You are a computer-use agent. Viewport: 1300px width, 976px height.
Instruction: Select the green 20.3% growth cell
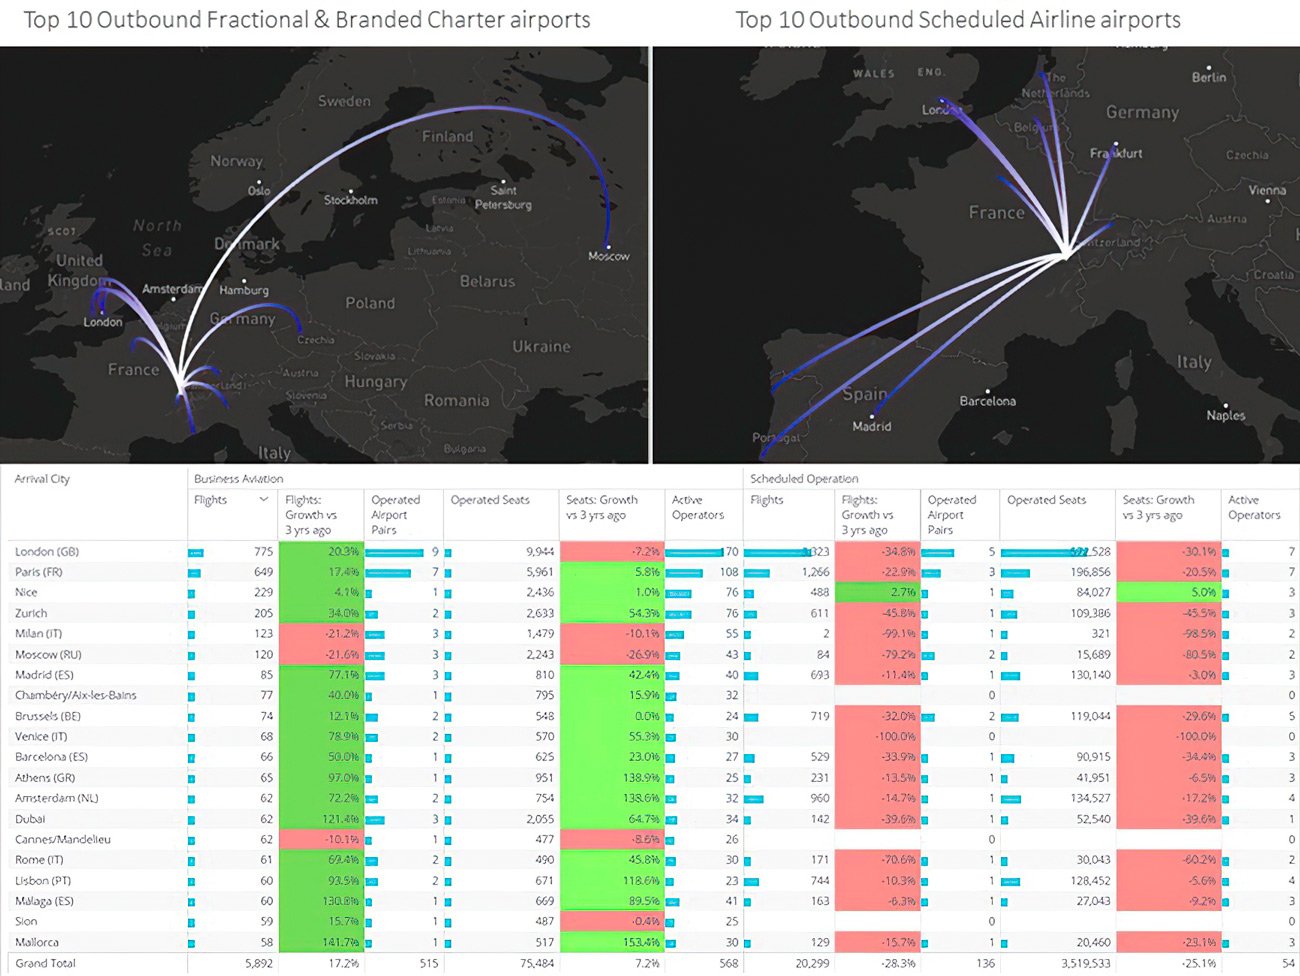[319, 552]
